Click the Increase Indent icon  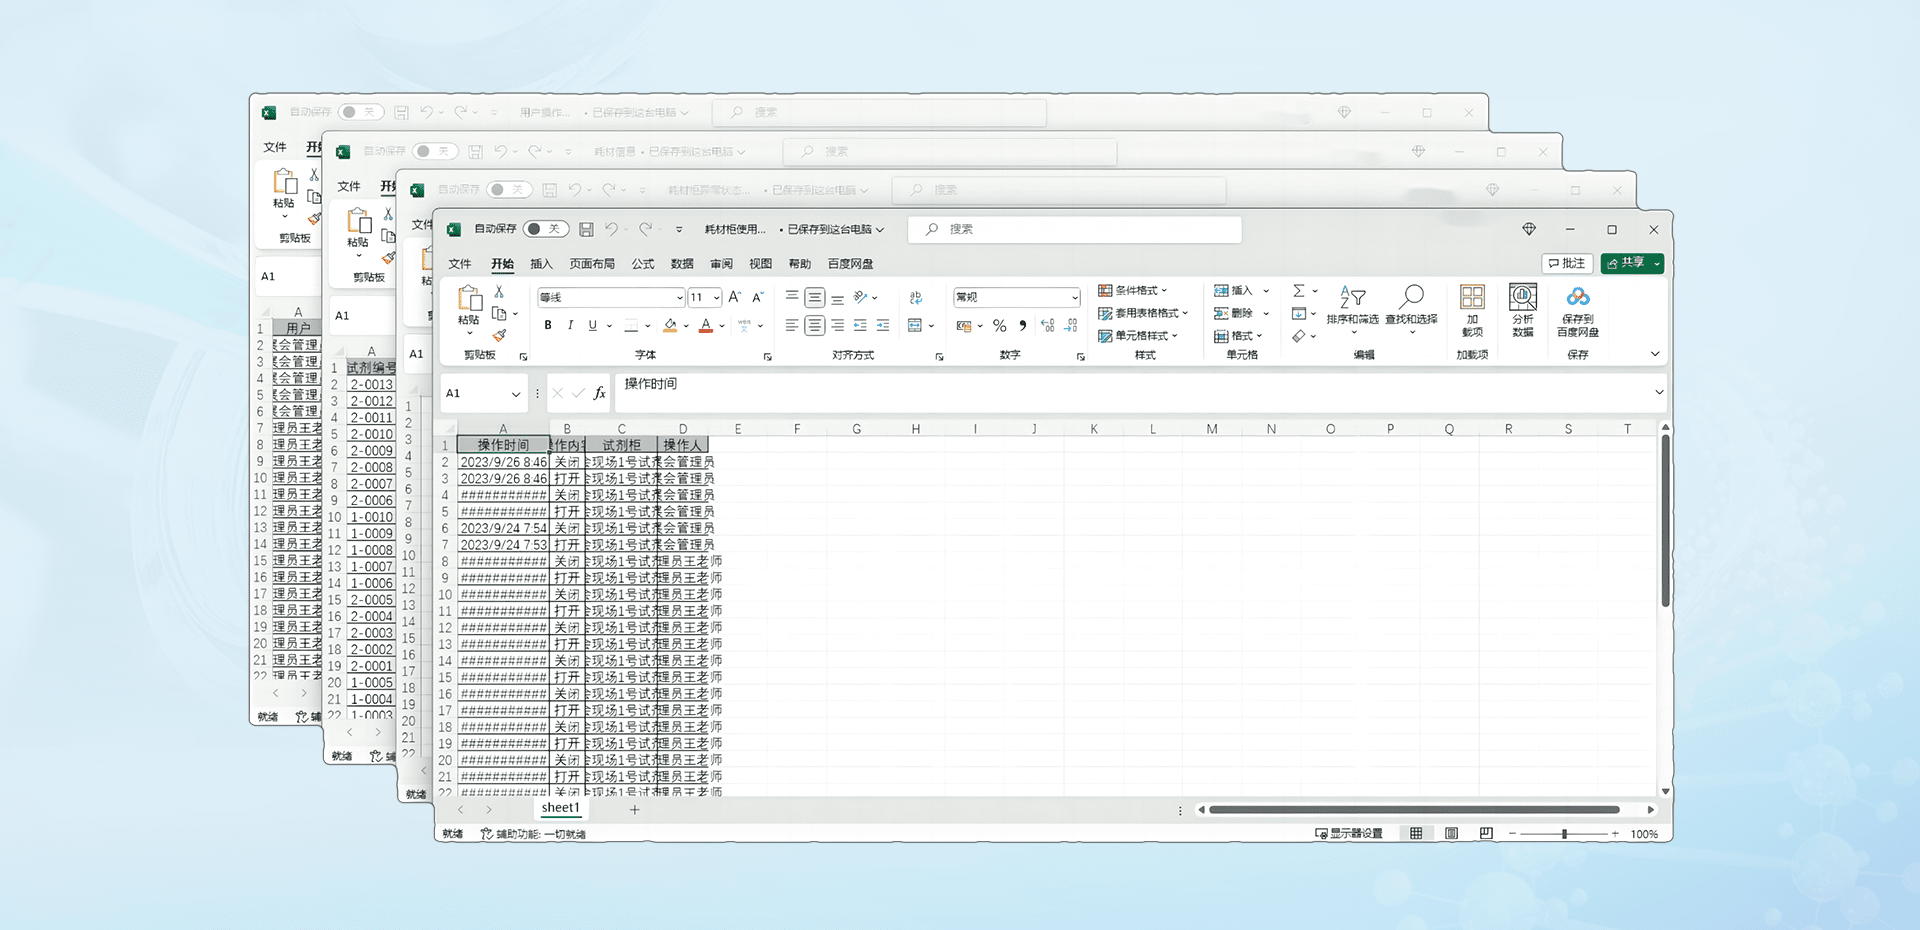[x=883, y=325]
